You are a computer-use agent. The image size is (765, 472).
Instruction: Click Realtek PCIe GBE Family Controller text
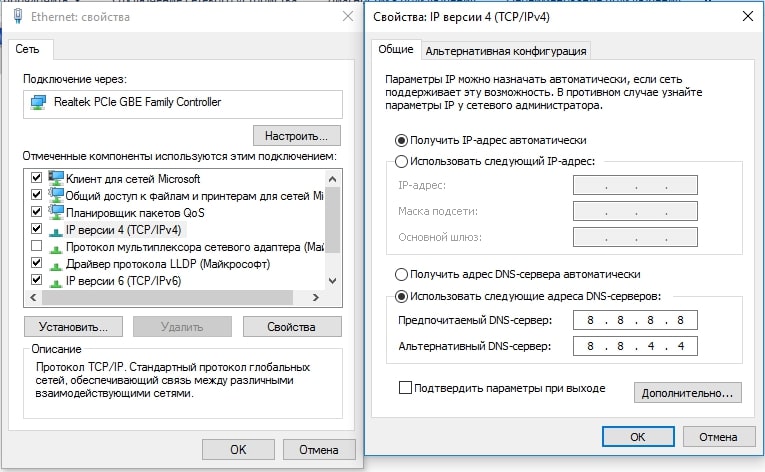(138, 102)
